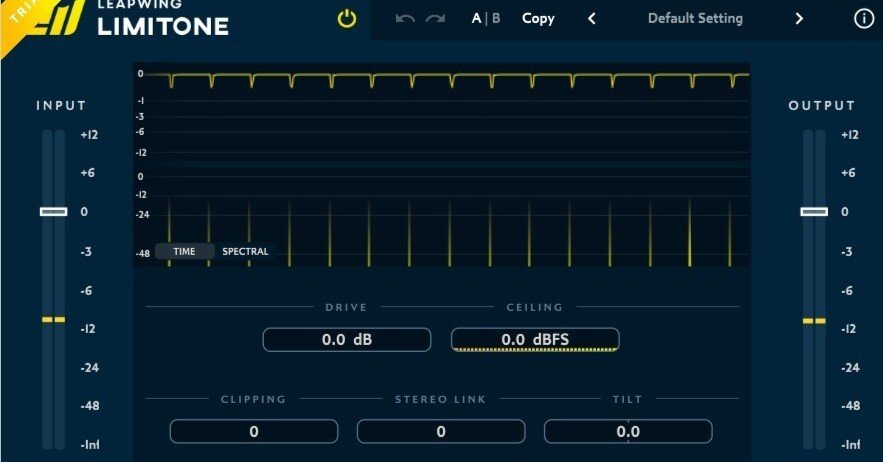Click the undo arrow icon
The width and height of the screenshot is (883, 462).
(x=405, y=19)
